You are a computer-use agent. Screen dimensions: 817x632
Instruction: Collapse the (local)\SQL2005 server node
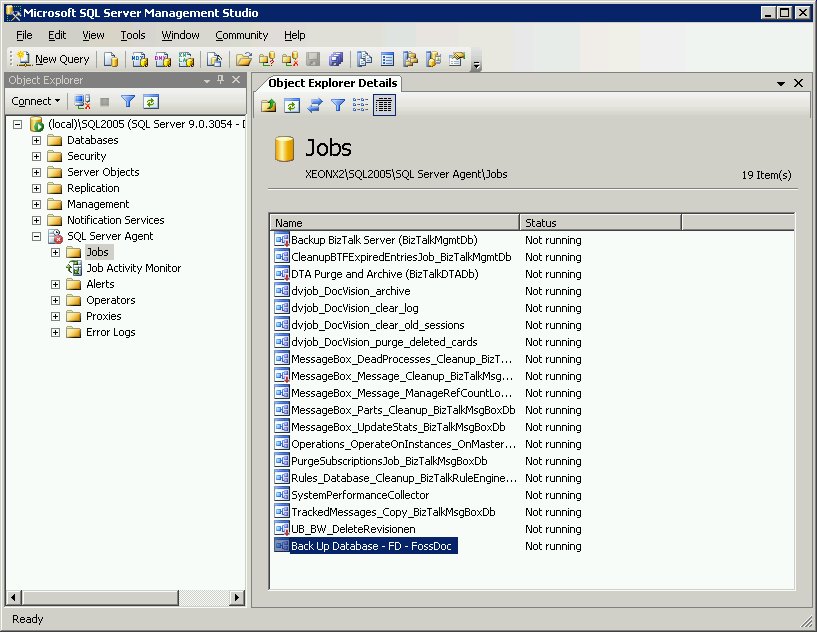click(x=18, y=125)
